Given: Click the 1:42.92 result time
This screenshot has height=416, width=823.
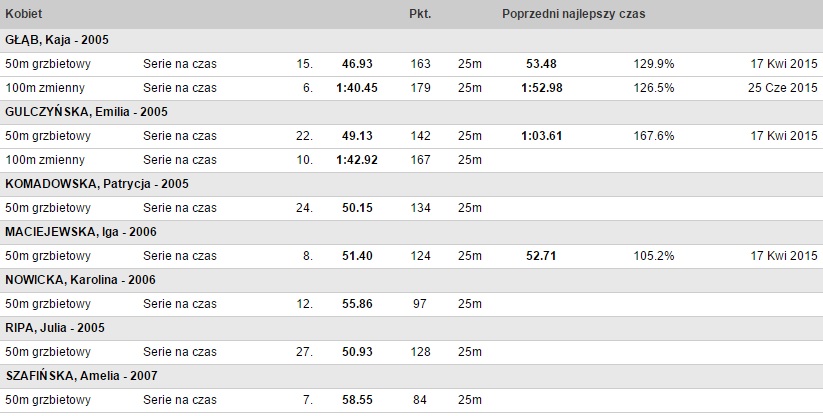Looking at the screenshot, I should [x=357, y=160].
